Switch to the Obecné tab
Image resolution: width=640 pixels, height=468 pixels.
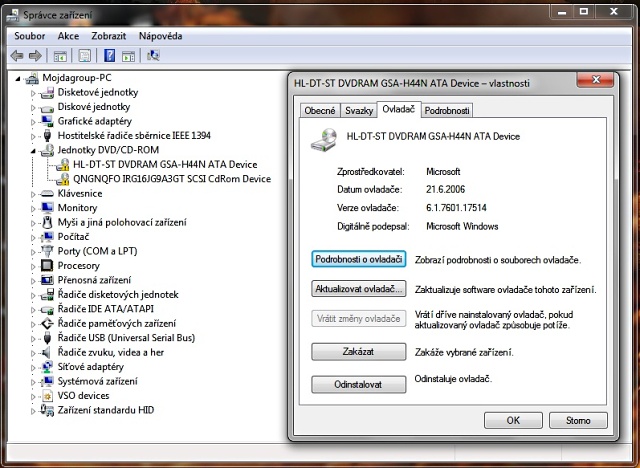point(320,111)
